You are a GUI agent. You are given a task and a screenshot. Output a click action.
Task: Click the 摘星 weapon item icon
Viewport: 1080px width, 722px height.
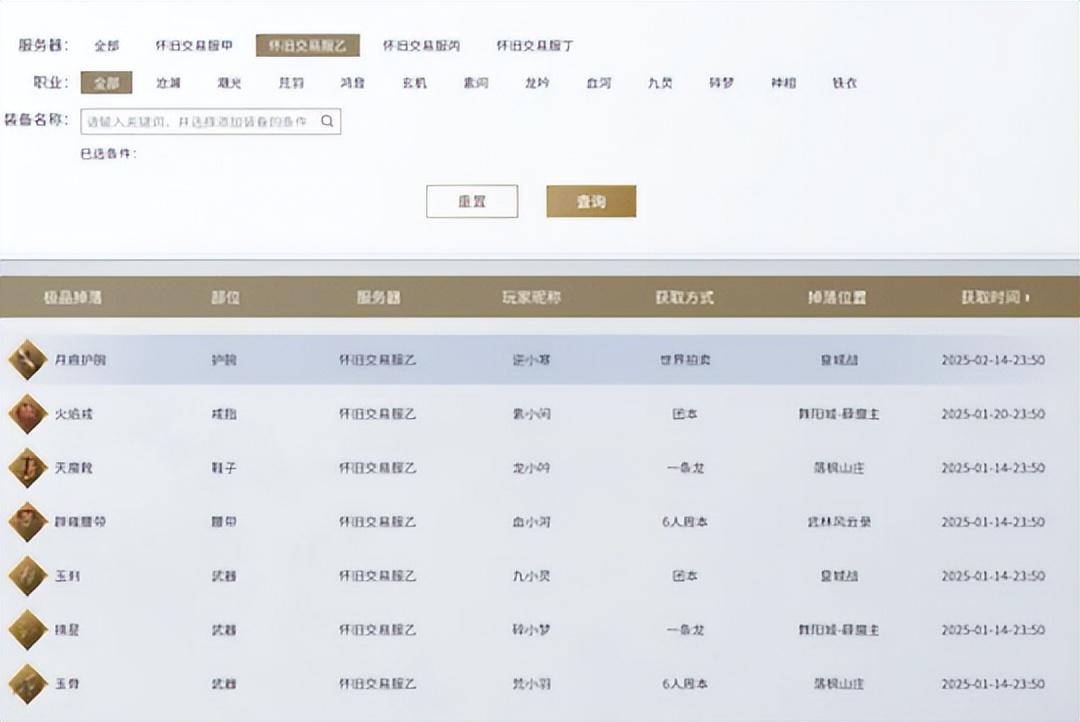coord(27,630)
